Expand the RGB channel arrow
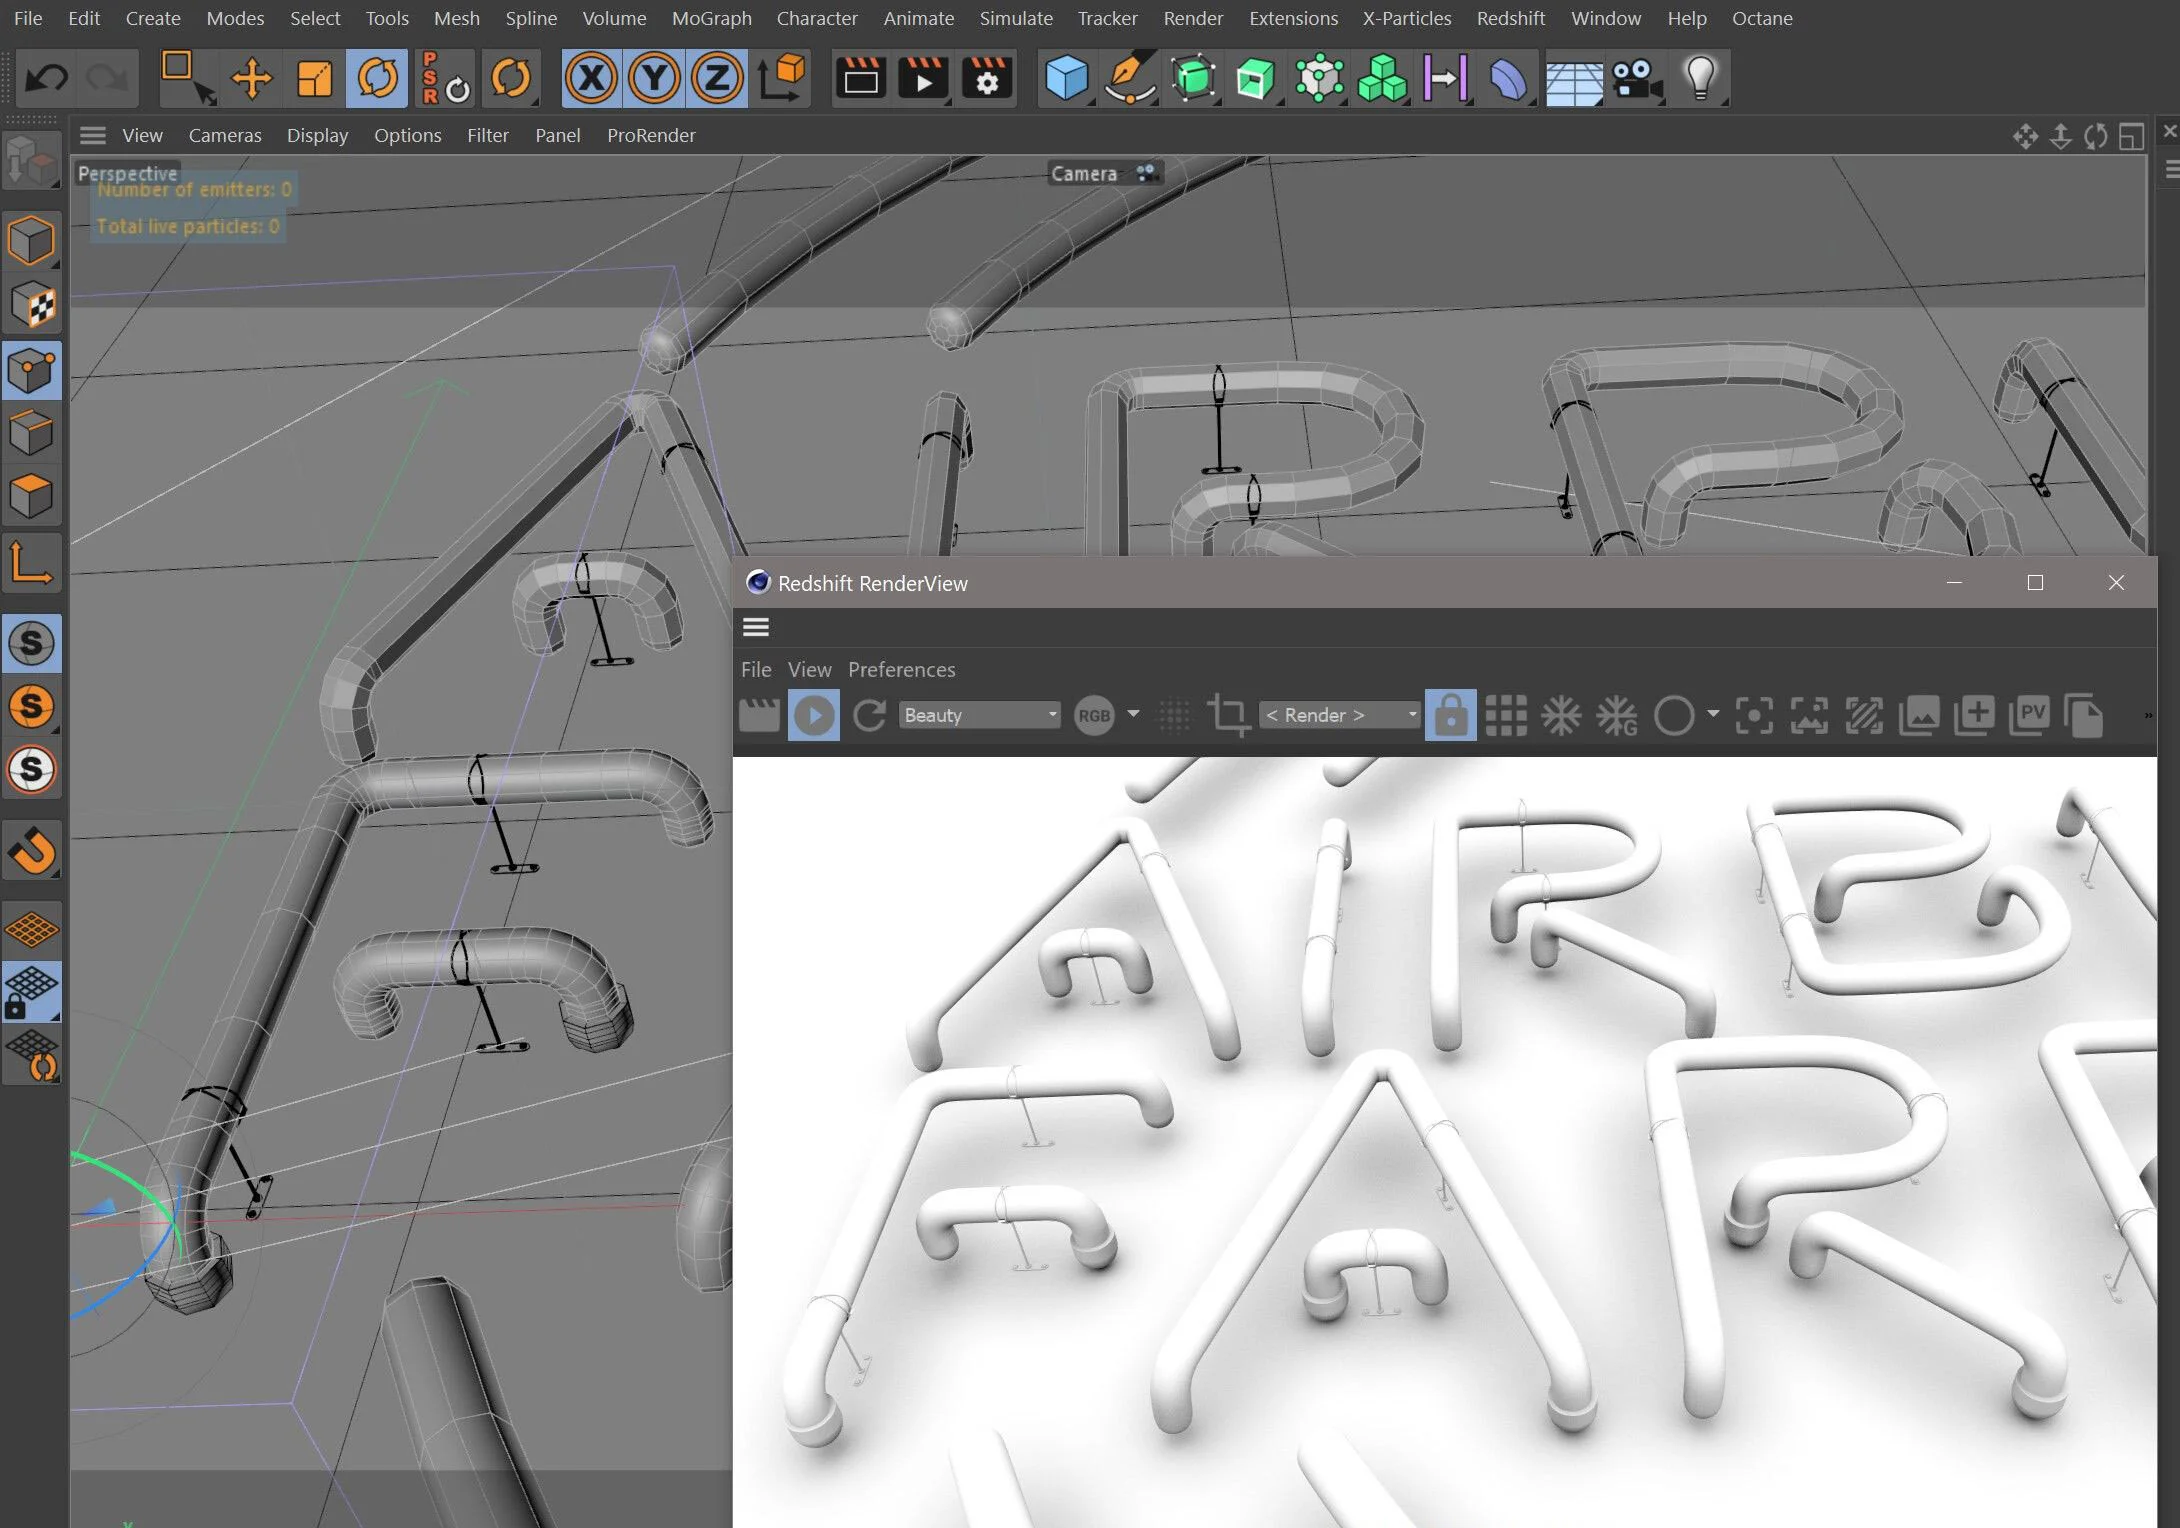 point(1133,714)
